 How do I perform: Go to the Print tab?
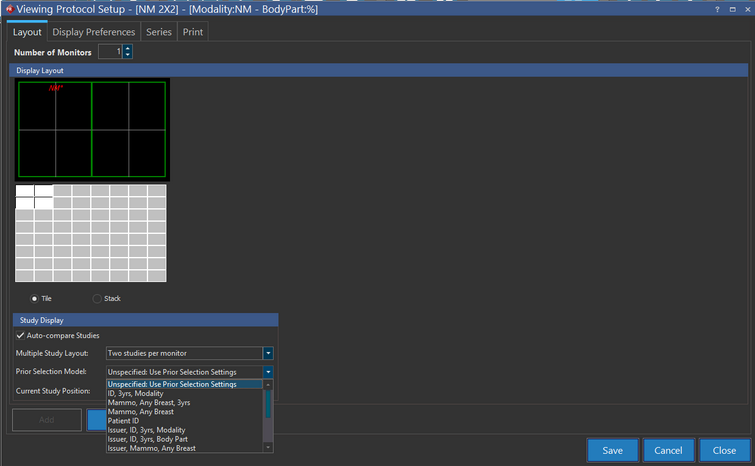click(x=192, y=32)
